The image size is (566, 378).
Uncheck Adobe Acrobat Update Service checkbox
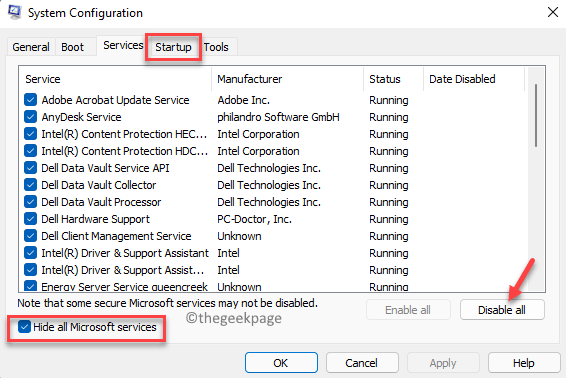point(30,100)
